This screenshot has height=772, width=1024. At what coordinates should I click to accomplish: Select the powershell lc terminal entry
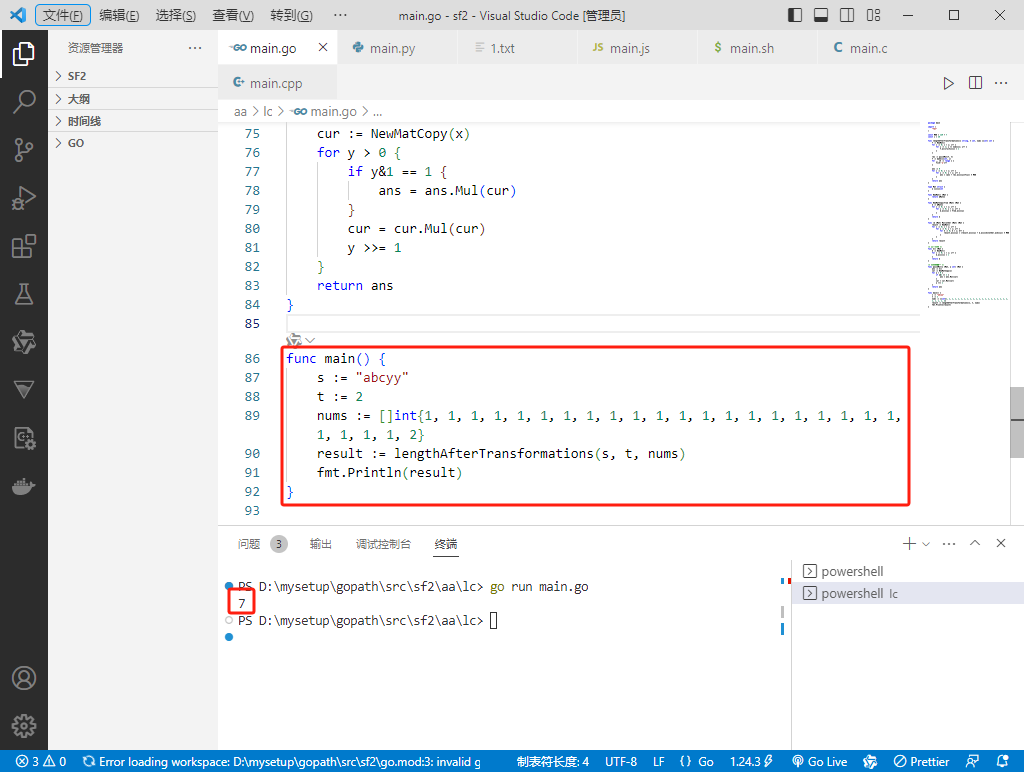pyautogui.click(x=908, y=593)
